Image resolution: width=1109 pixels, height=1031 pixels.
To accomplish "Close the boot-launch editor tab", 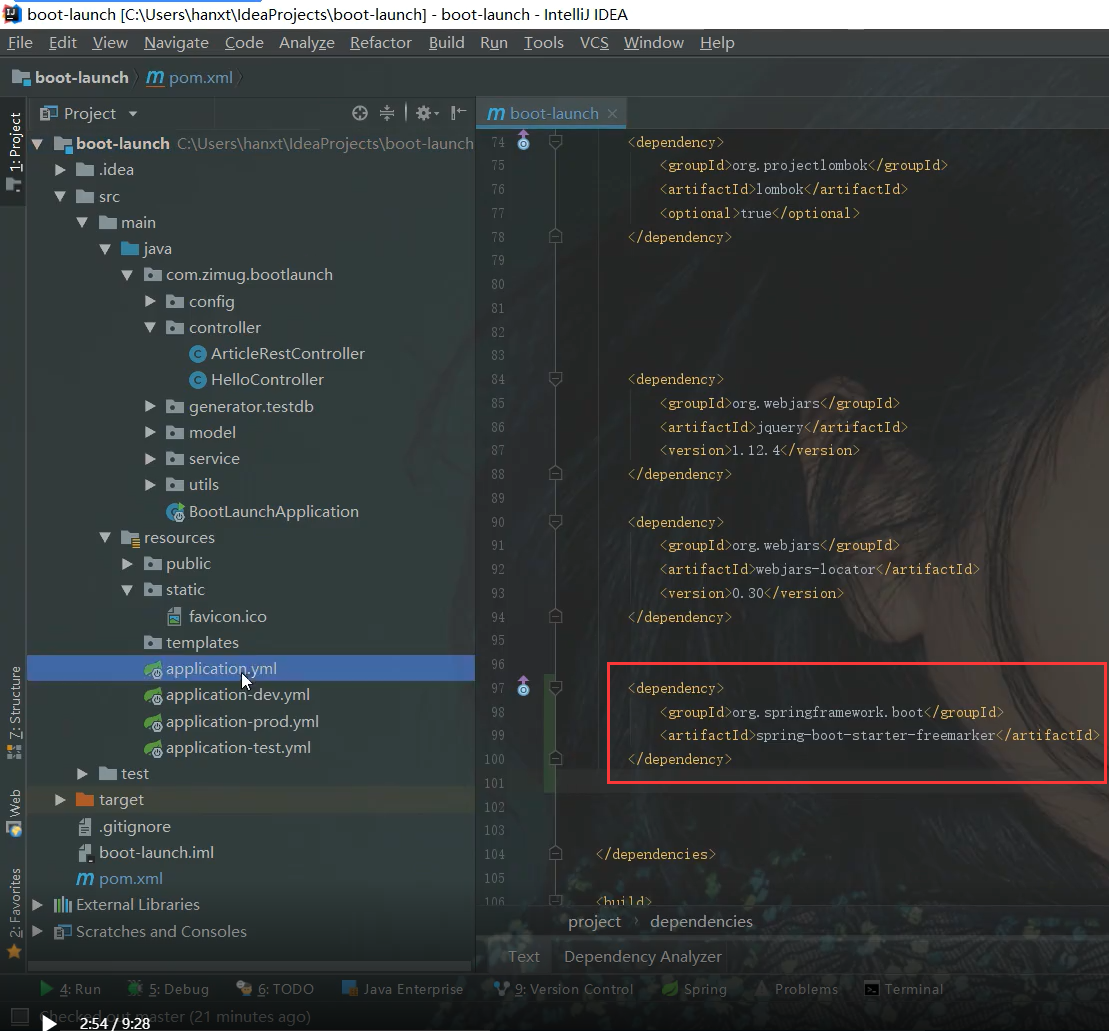I will click(612, 113).
